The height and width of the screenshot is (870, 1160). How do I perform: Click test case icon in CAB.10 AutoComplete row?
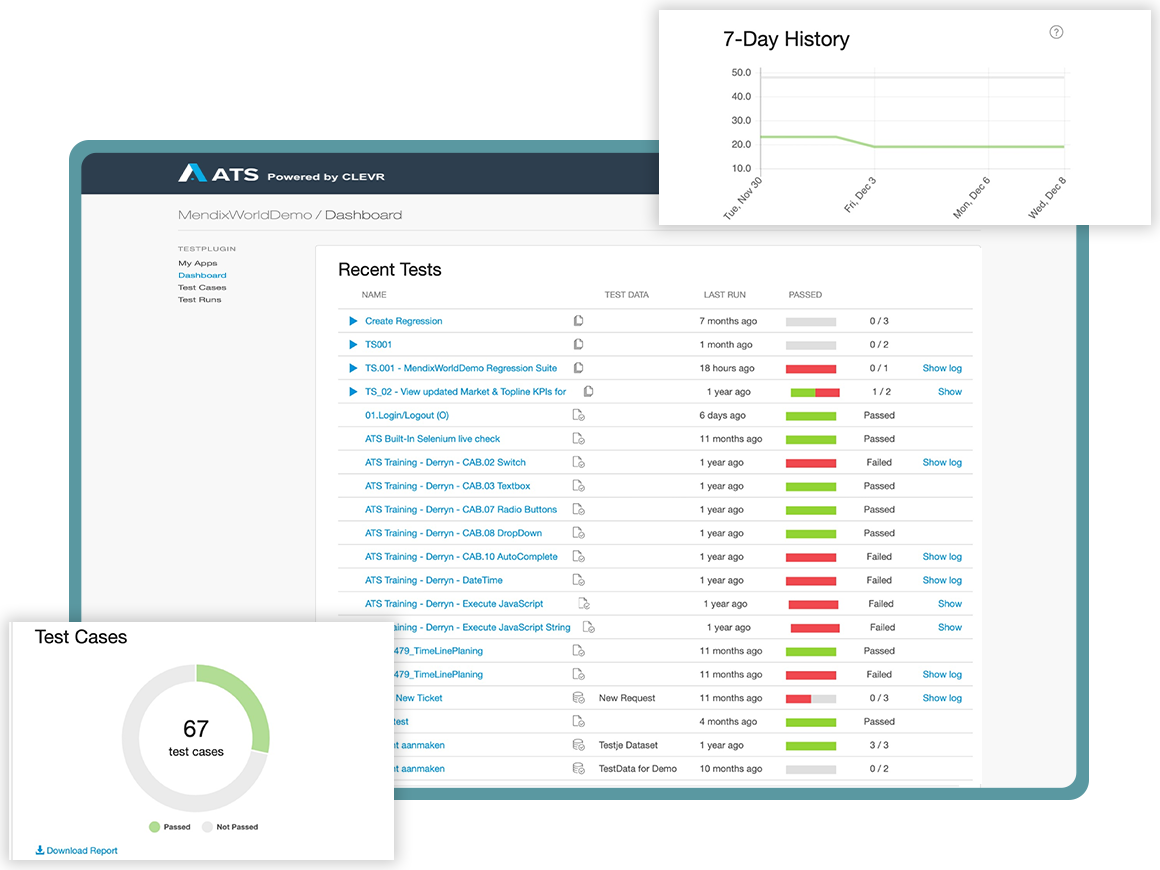579,556
